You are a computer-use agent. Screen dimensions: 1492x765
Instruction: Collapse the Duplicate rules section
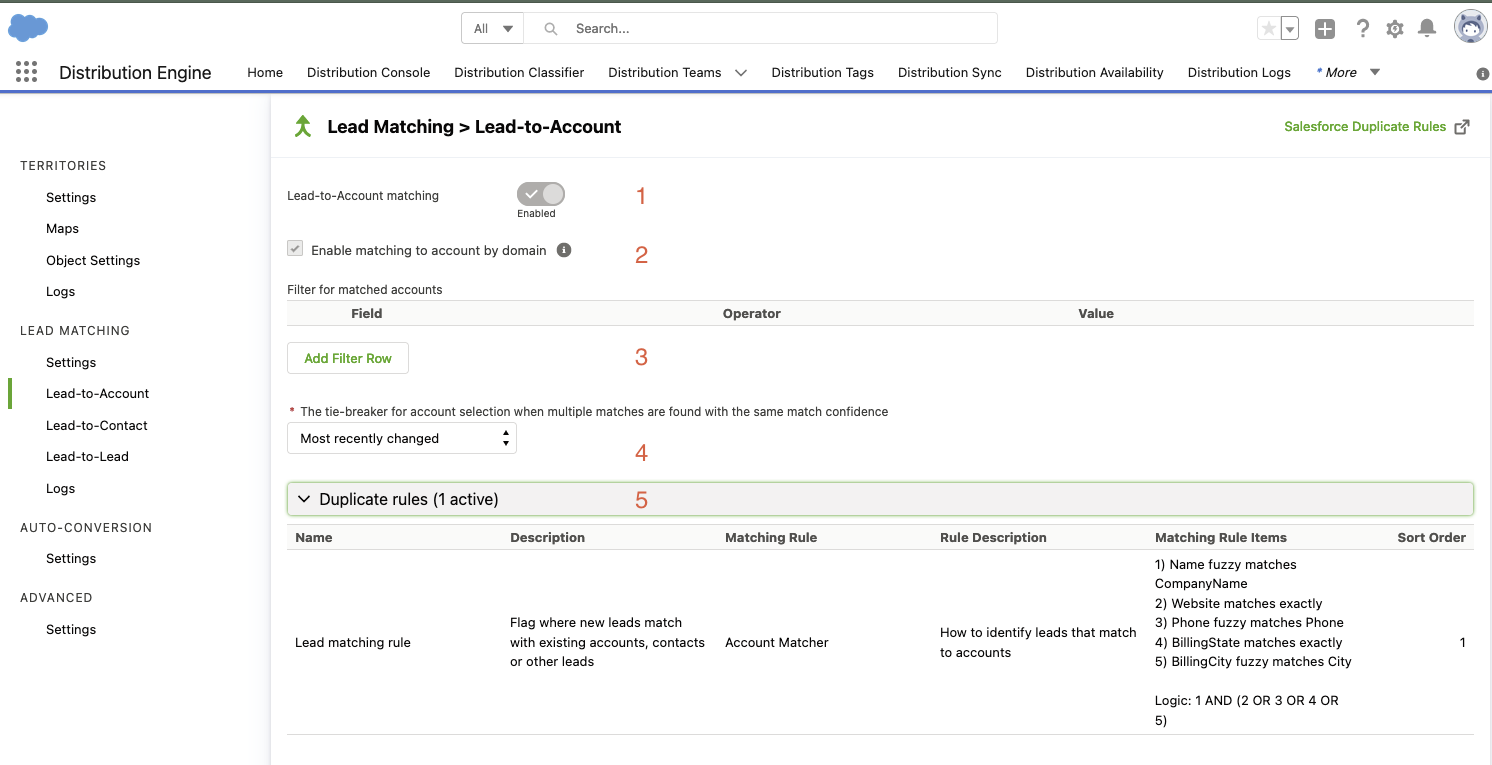point(880,499)
